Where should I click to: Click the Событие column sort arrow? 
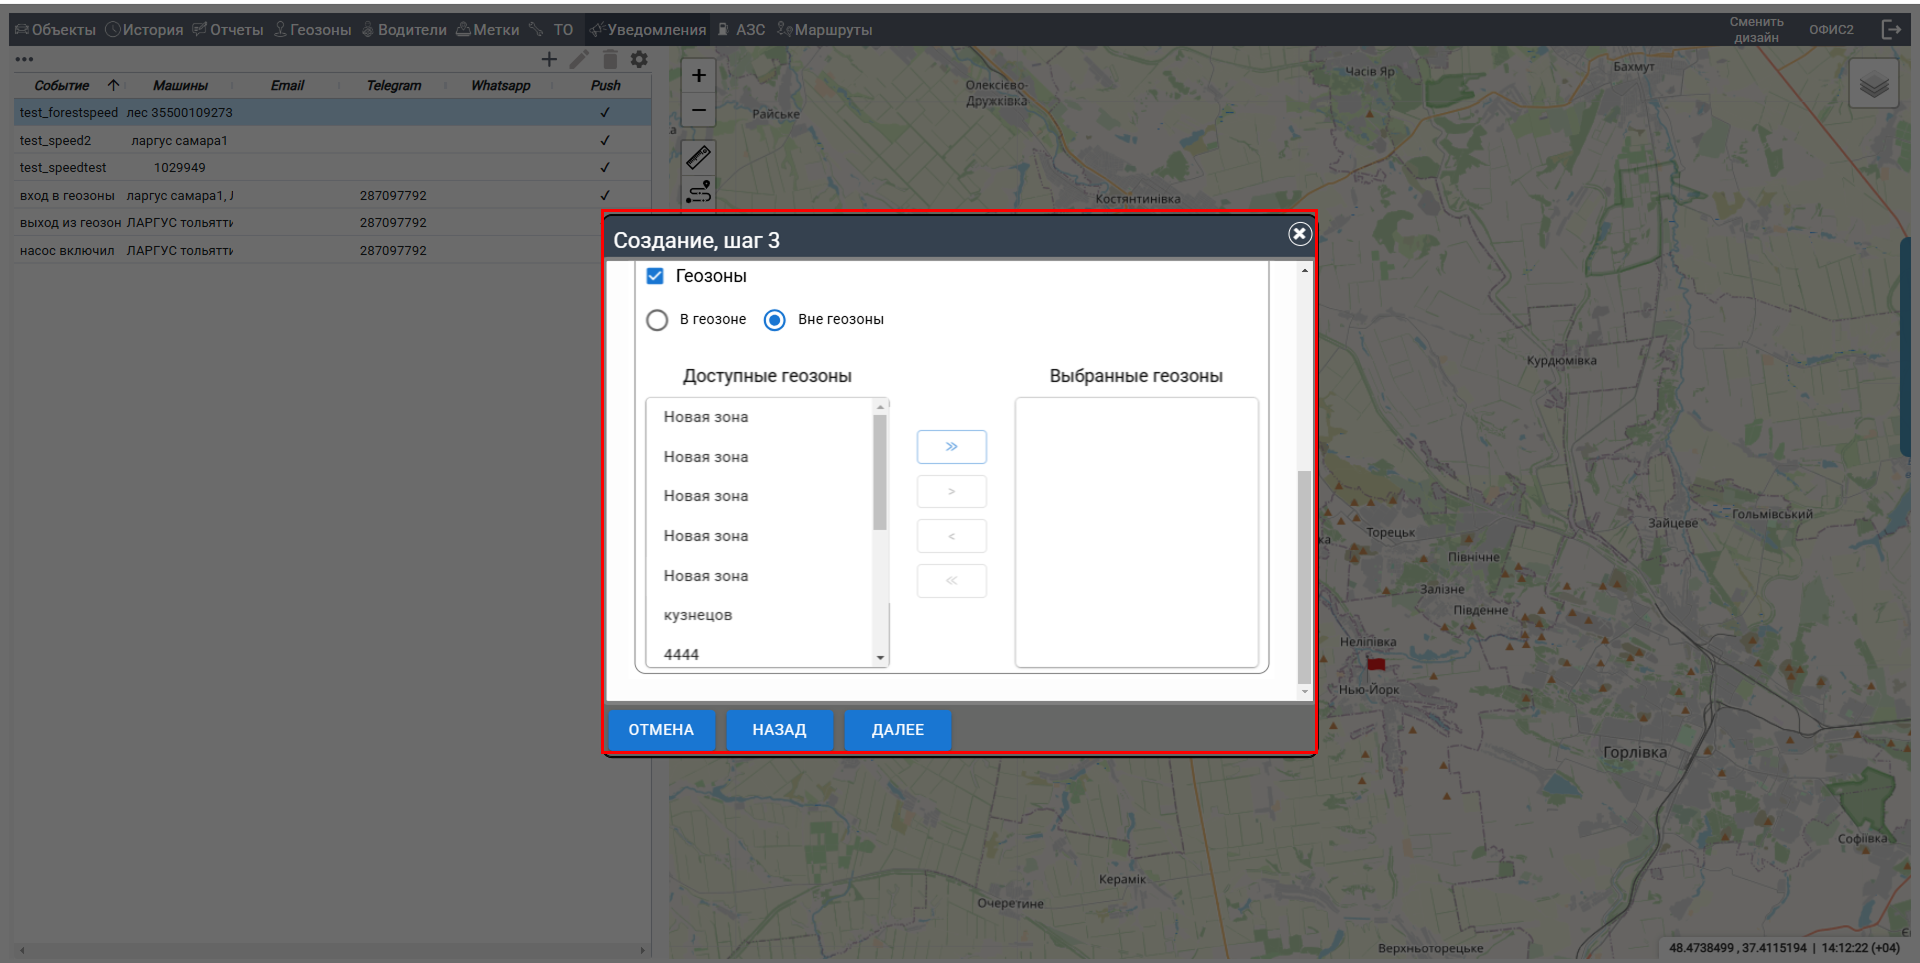[113, 85]
